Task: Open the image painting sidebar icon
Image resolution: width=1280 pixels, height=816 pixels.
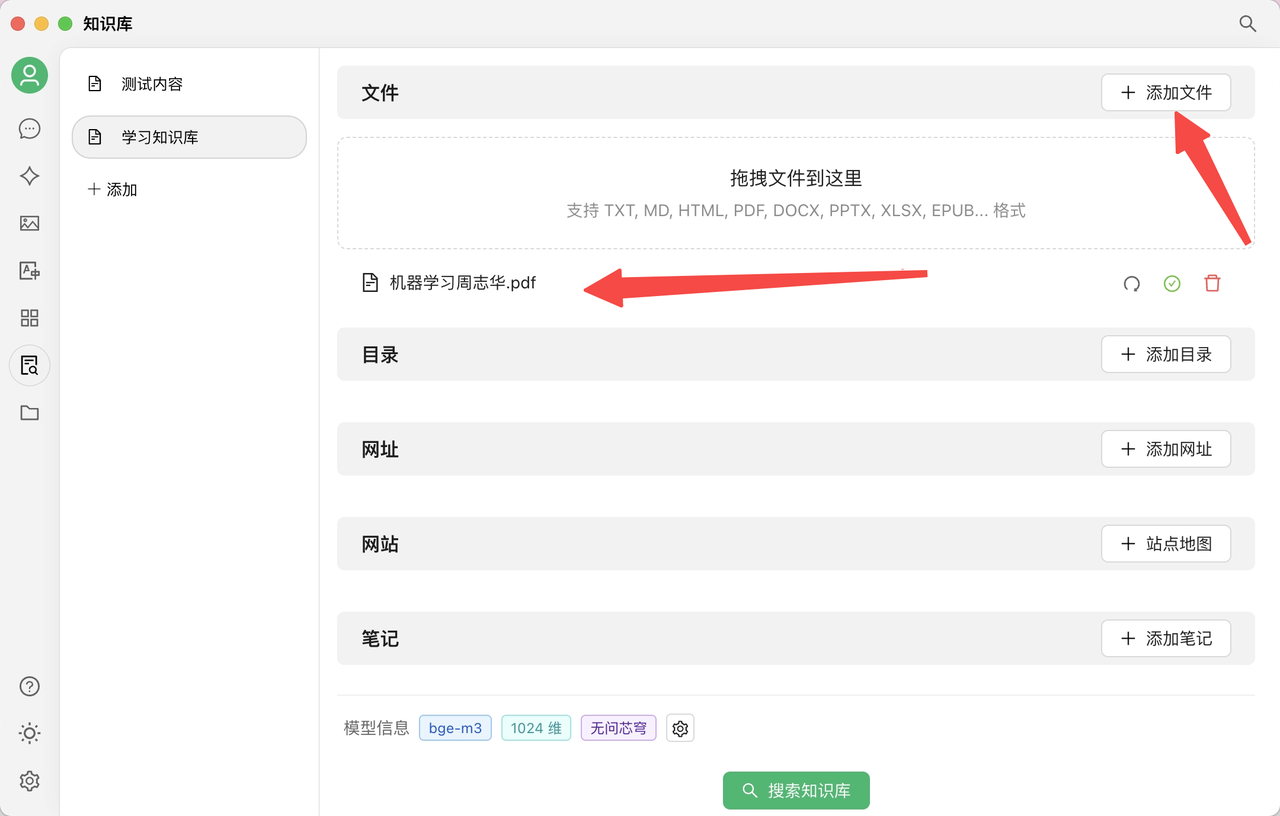Action: pos(30,223)
